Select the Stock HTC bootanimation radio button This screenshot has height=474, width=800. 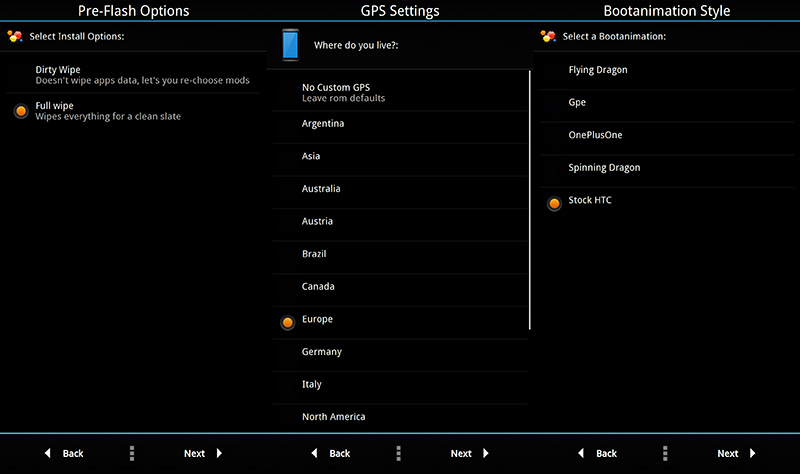pyautogui.click(x=554, y=202)
